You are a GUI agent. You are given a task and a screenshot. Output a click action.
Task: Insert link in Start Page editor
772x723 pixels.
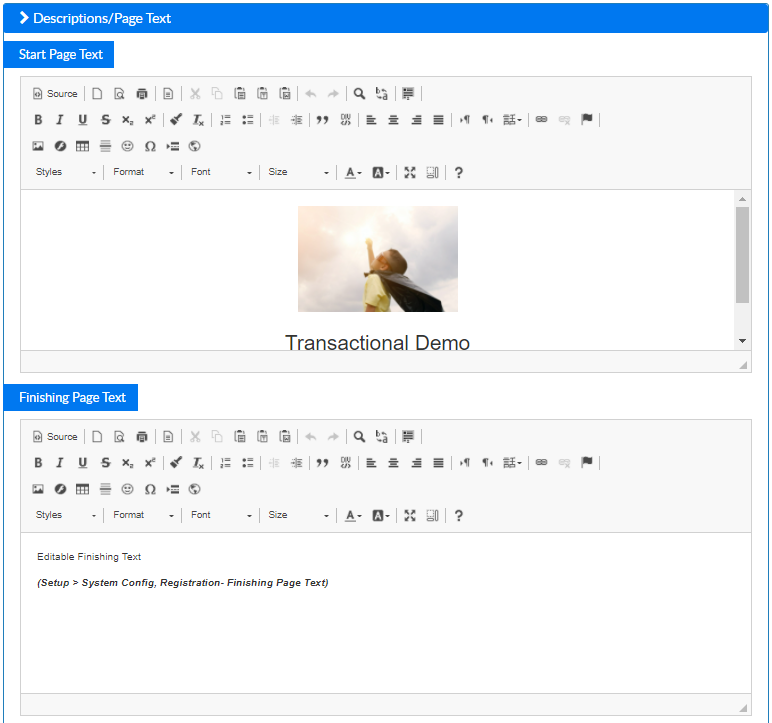coord(542,120)
